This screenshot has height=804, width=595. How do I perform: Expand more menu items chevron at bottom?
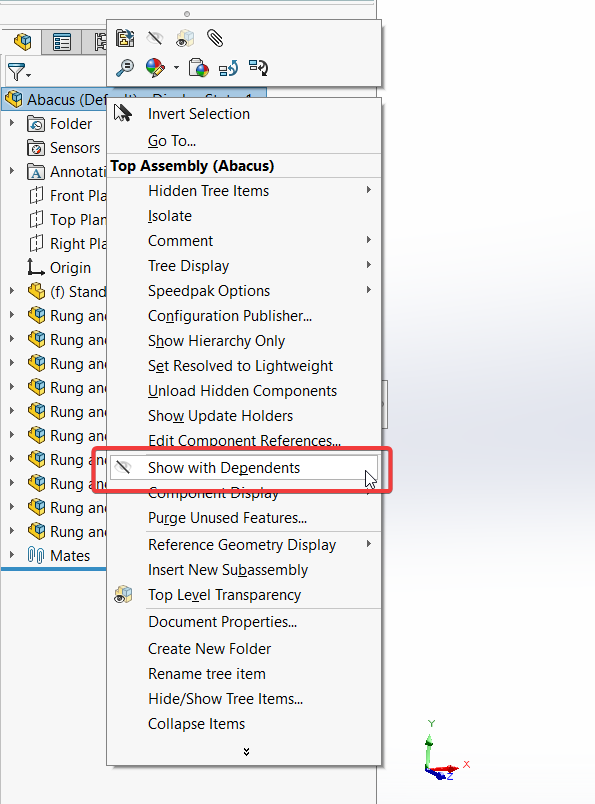coord(246,752)
